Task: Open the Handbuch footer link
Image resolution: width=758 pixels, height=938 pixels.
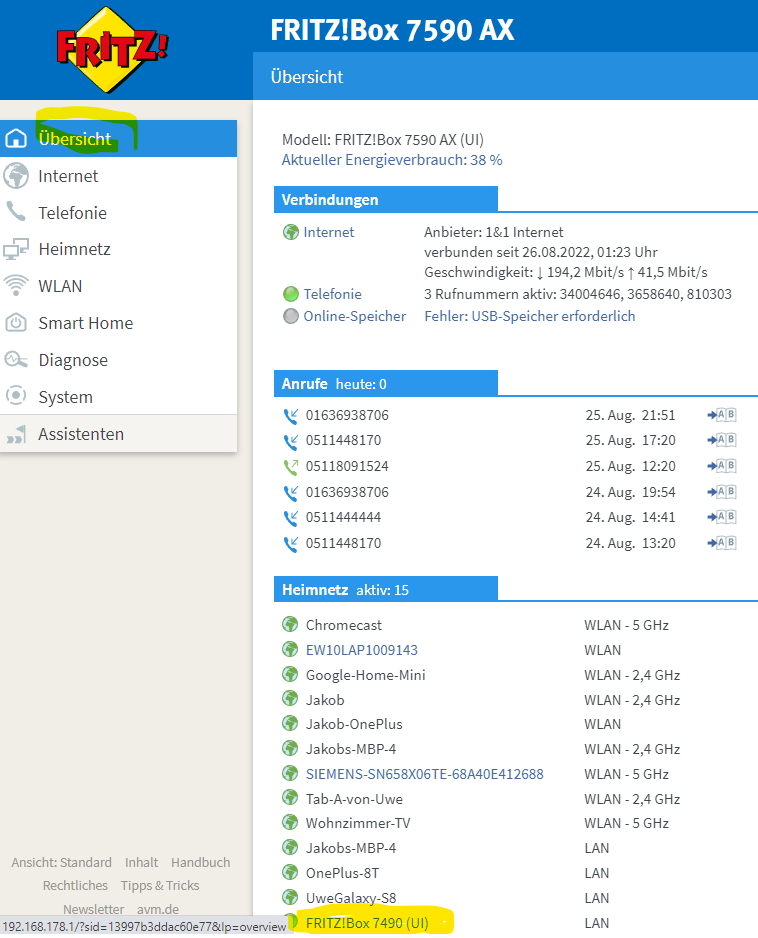Action: click(x=200, y=862)
